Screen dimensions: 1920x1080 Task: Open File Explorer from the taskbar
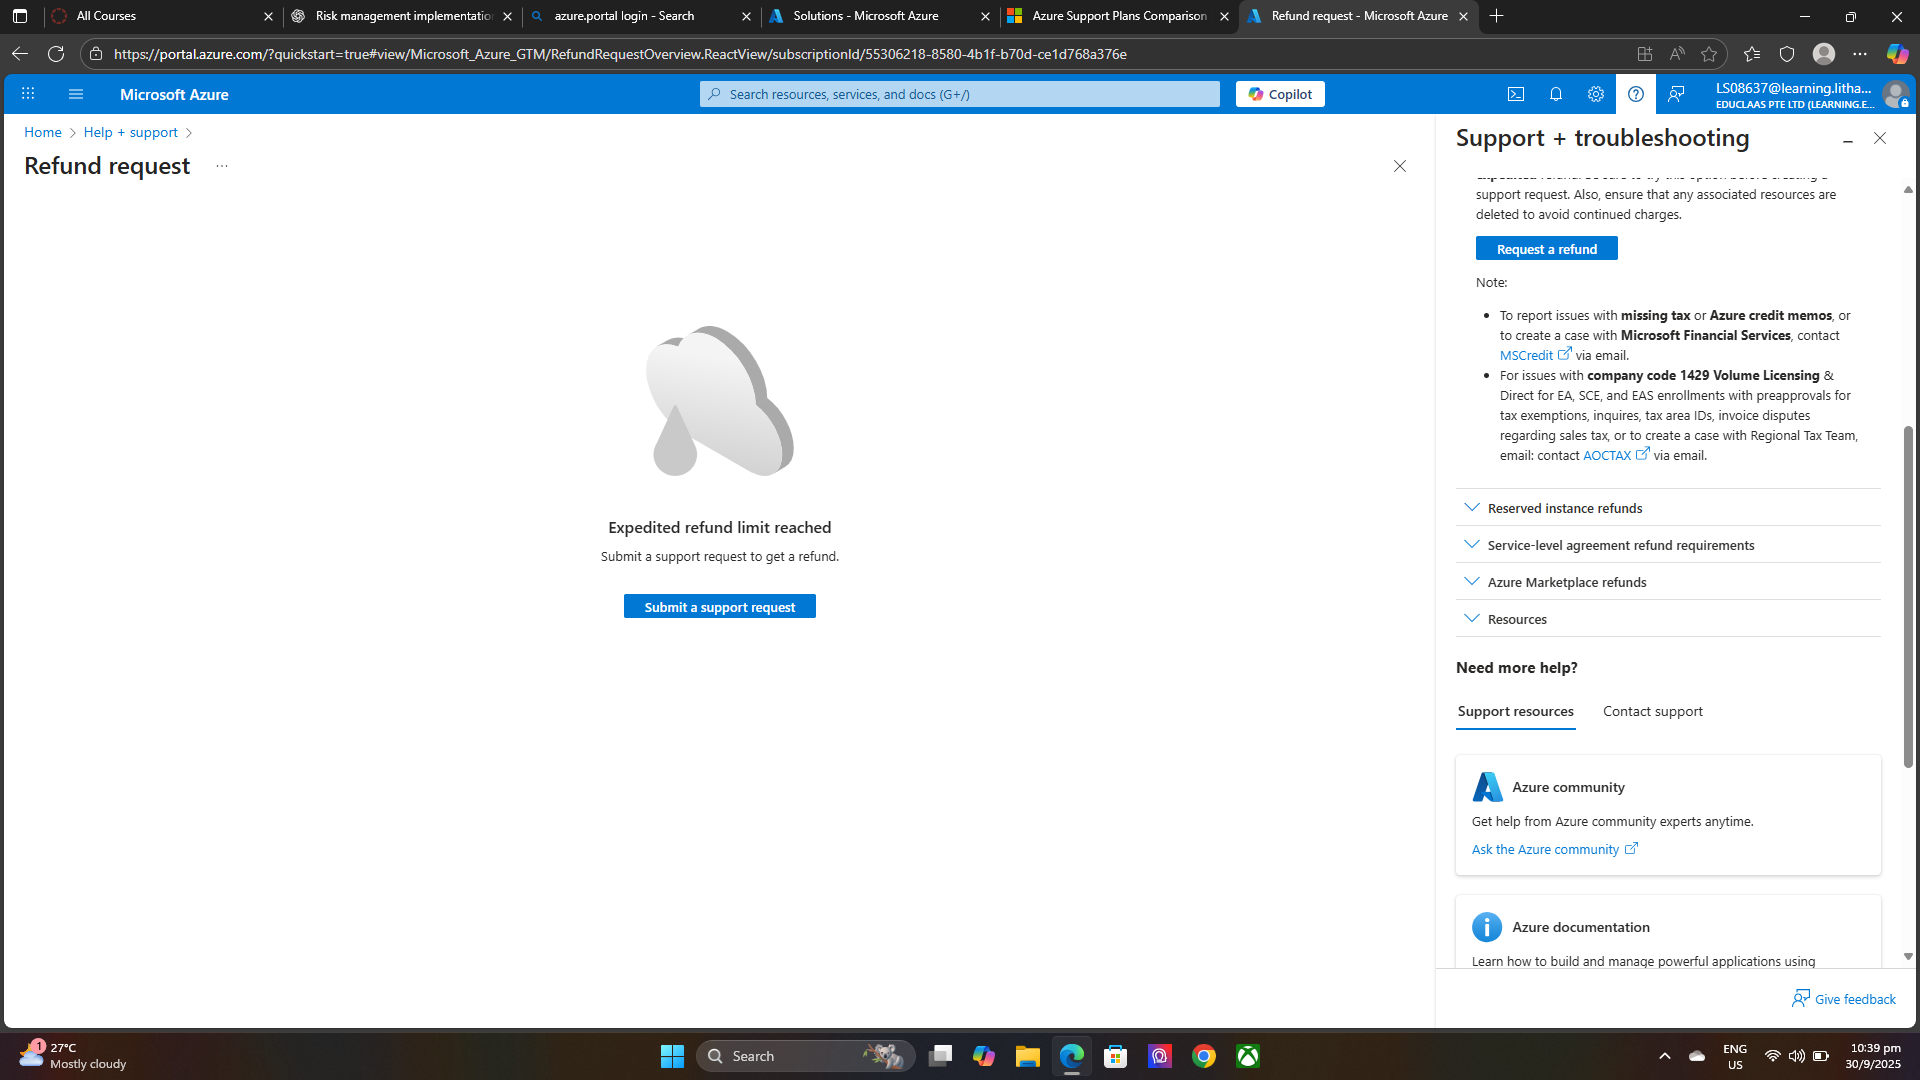1027,1056
